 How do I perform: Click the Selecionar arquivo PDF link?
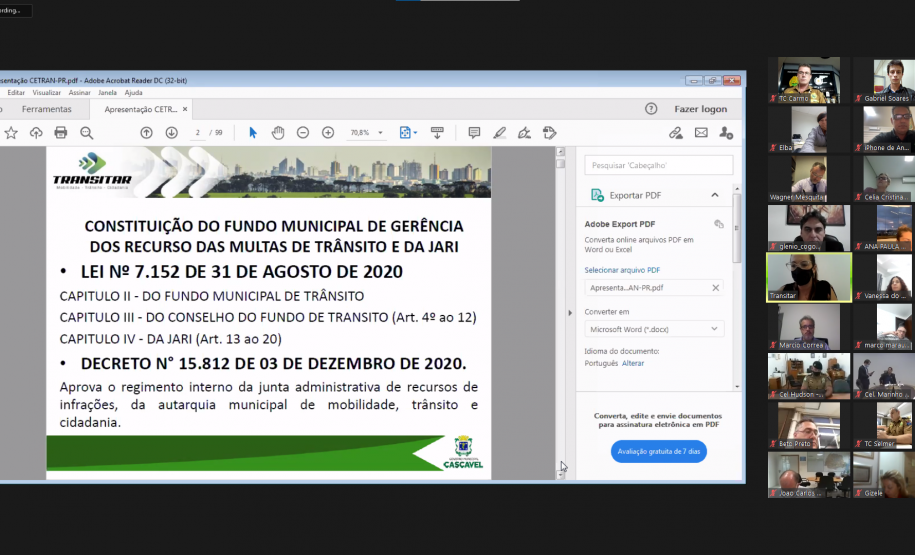622,270
